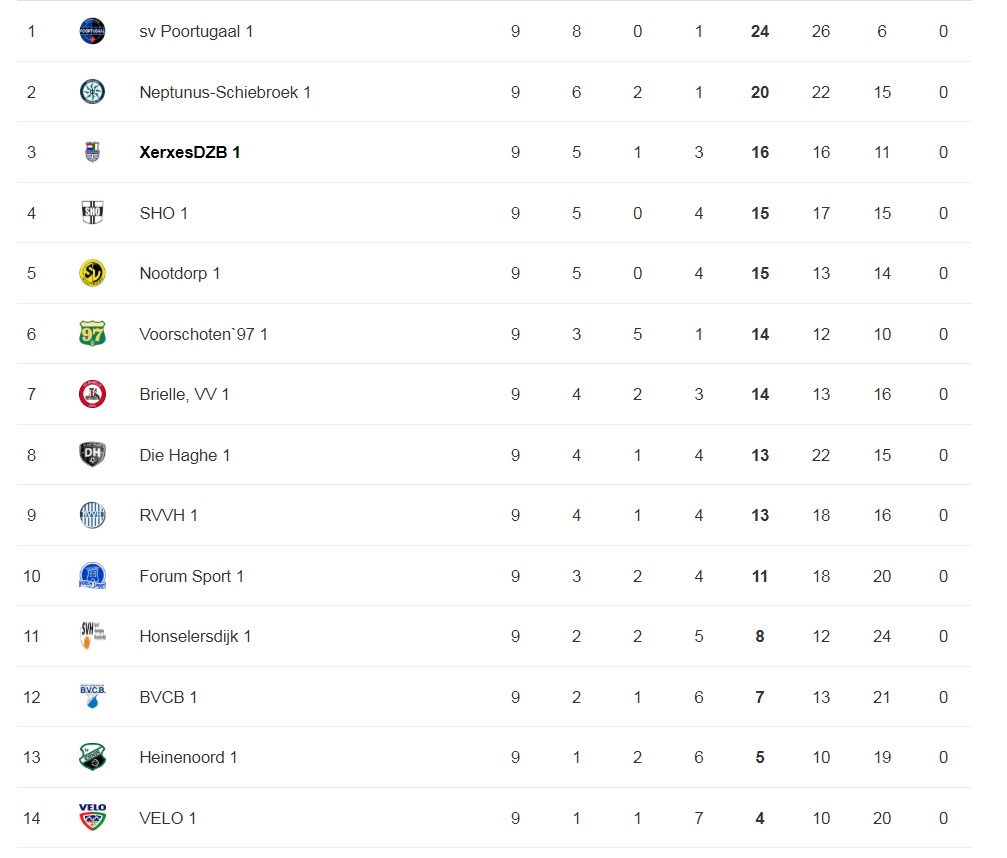
Task: Select Voorschoten`97 1 team name
Action: tap(203, 335)
